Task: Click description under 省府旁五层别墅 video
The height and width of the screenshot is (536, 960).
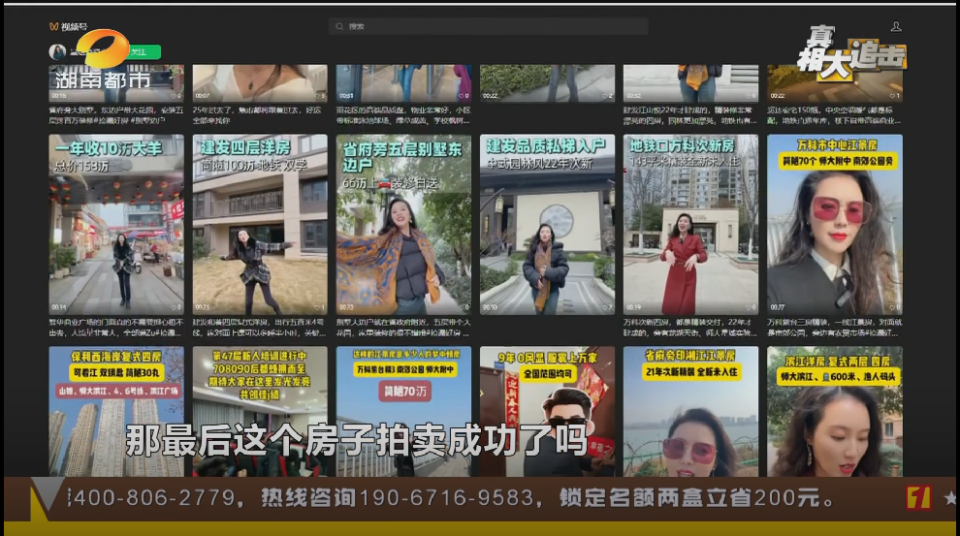Action: click(403, 327)
